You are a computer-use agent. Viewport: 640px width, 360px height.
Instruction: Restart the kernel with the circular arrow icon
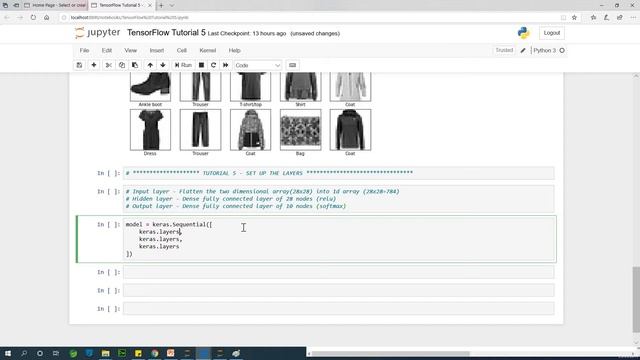point(213,65)
